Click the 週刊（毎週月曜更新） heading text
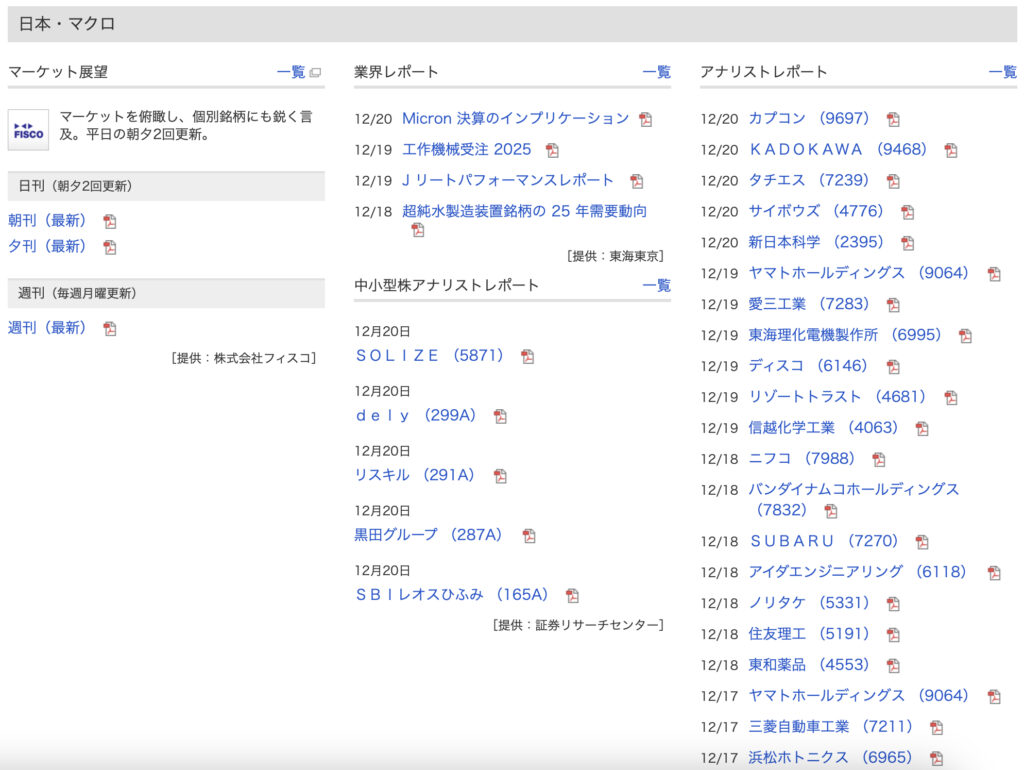The height and width of the screenshot is (770, 1024). (77, 294)
